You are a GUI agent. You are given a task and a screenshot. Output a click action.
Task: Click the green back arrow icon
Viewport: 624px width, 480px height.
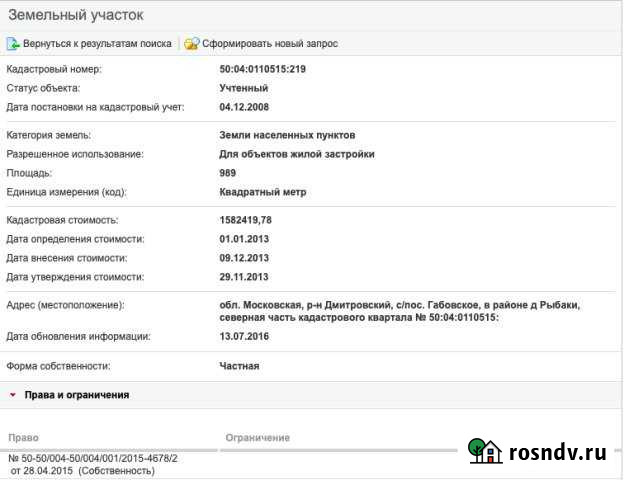[13, 44]
